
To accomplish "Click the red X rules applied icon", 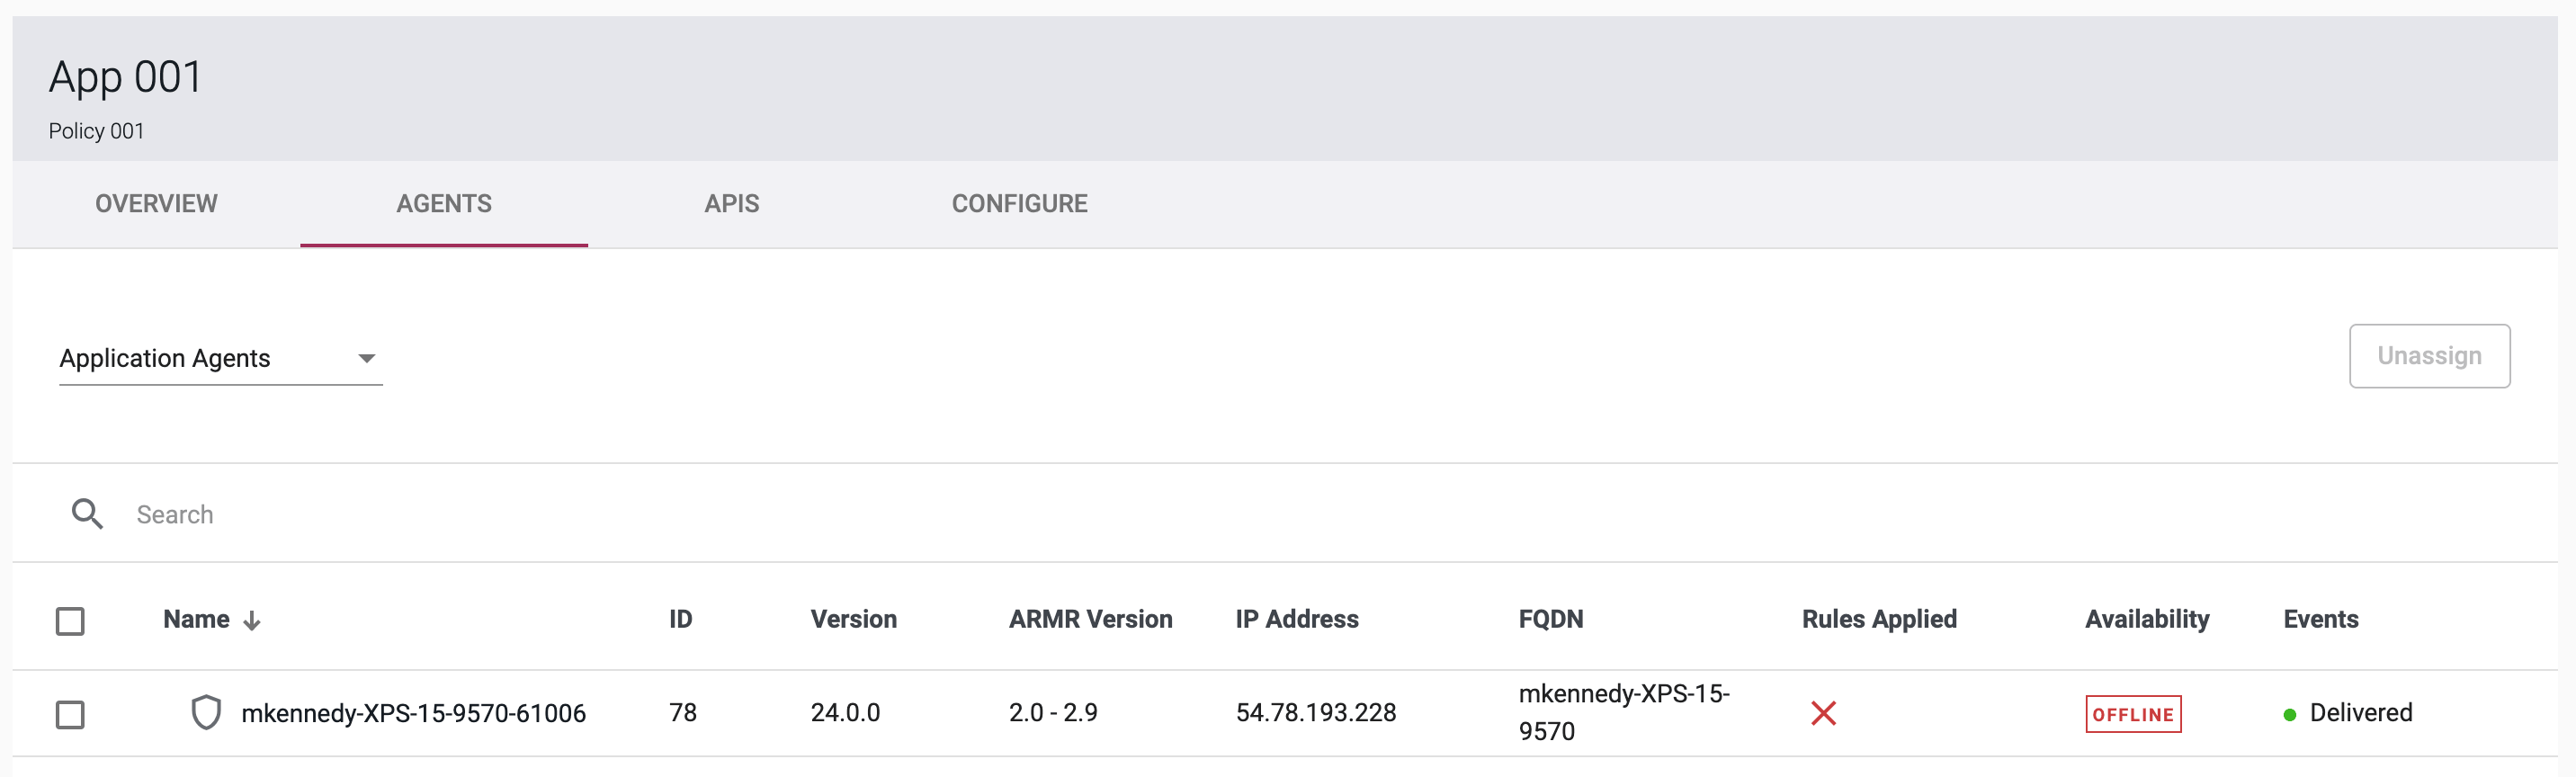I will 1823,713.
